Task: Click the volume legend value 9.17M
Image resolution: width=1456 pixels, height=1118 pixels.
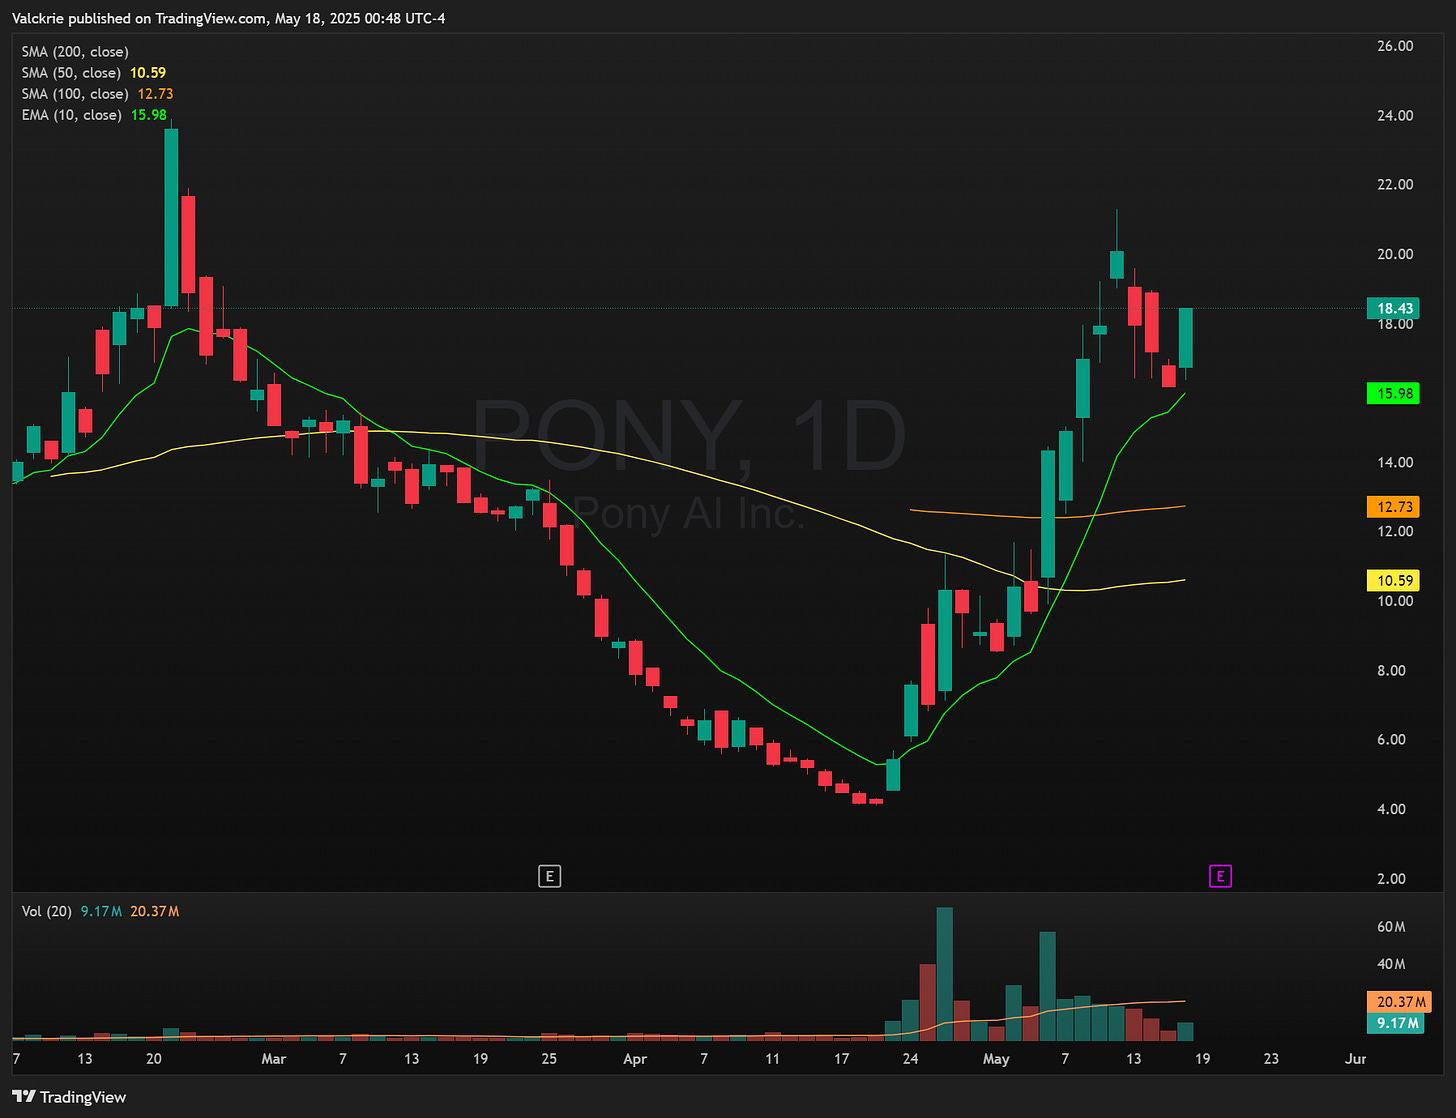Action: (101, 911)
